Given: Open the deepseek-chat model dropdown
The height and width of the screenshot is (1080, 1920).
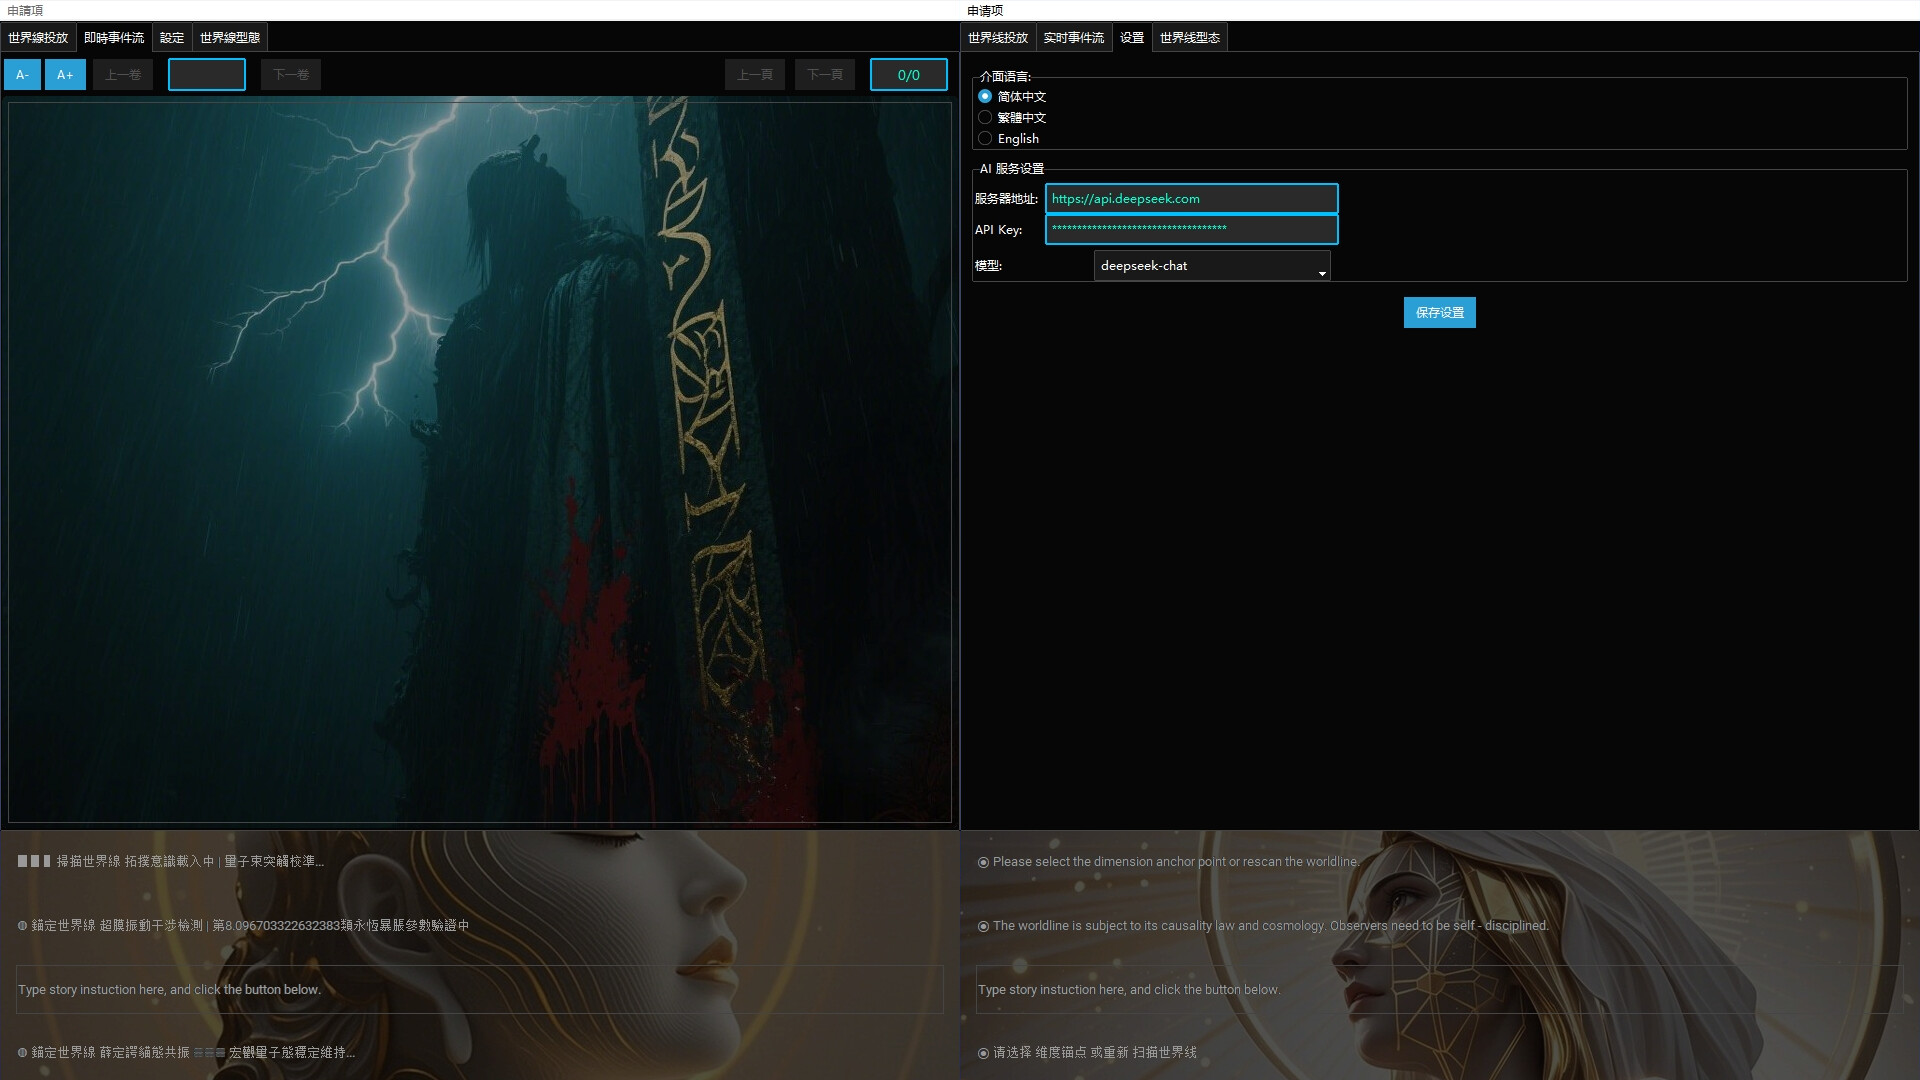Looking at the screenshot, I should click(1211, 266).
